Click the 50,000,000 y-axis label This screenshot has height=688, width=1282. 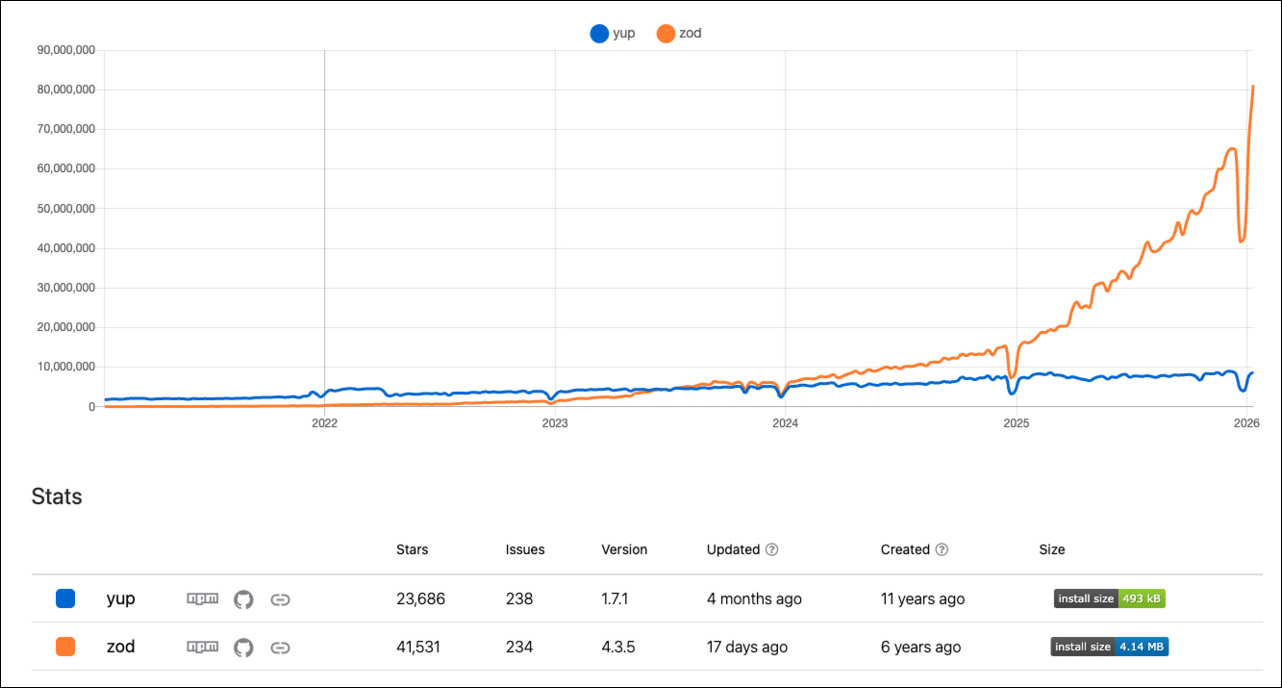pyautogui.click(x=65, y=209)
